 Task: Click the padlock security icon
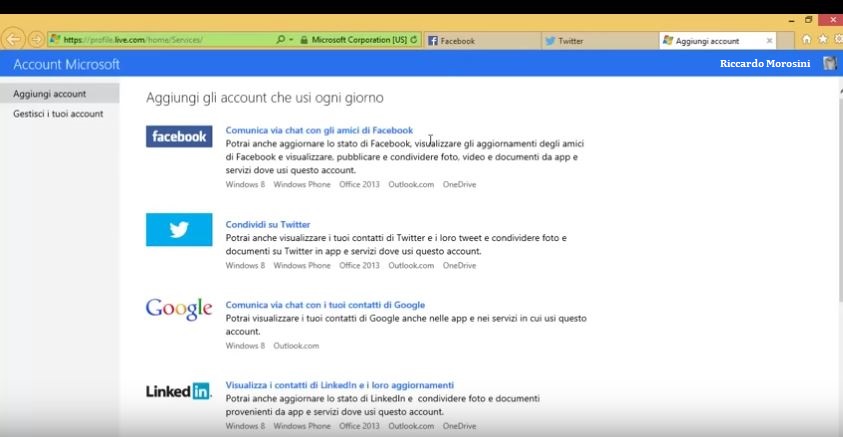click(x=304, y=40)
